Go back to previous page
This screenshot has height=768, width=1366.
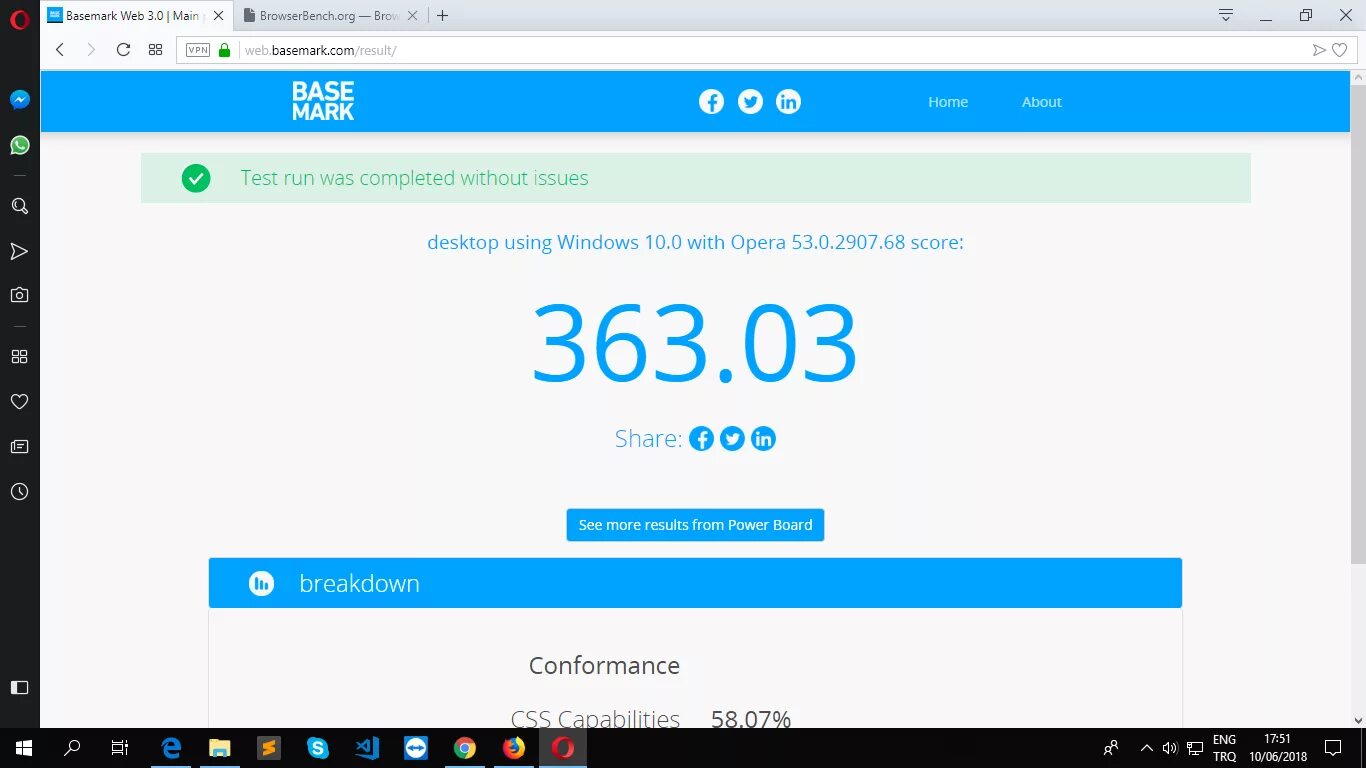(x=60, y=50)
